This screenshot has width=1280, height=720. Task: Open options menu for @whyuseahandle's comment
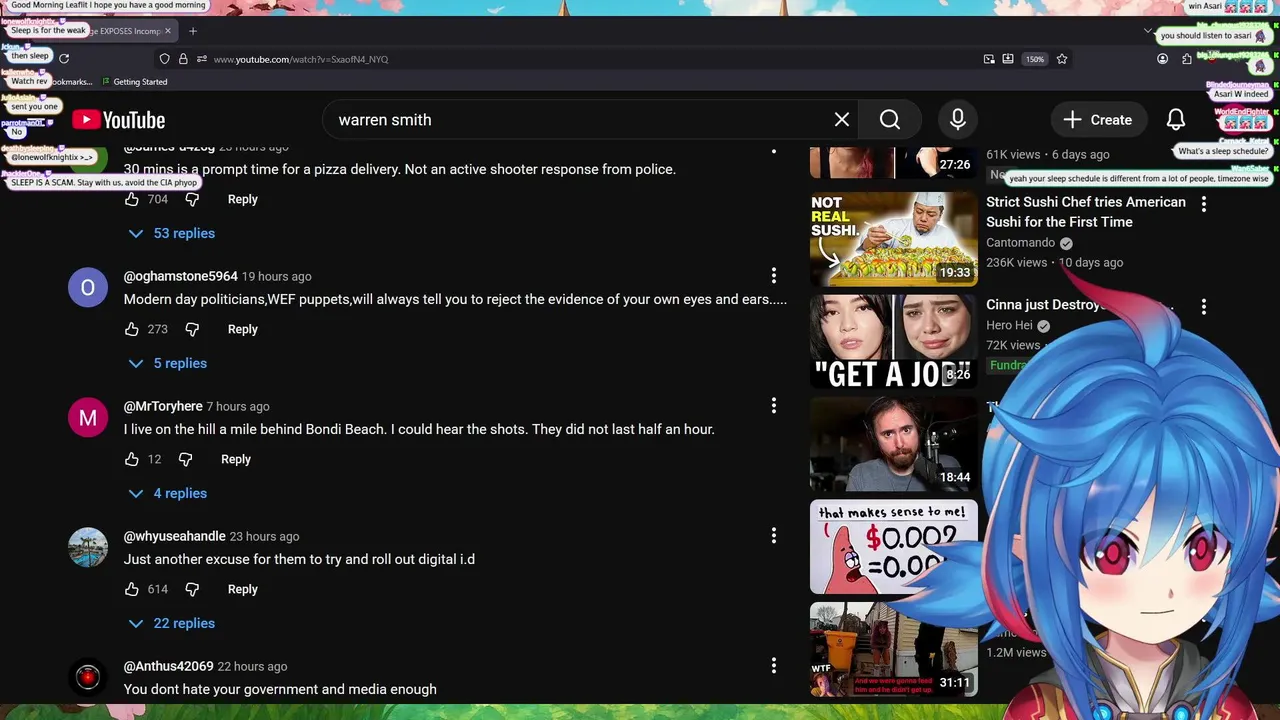point(773,535)
